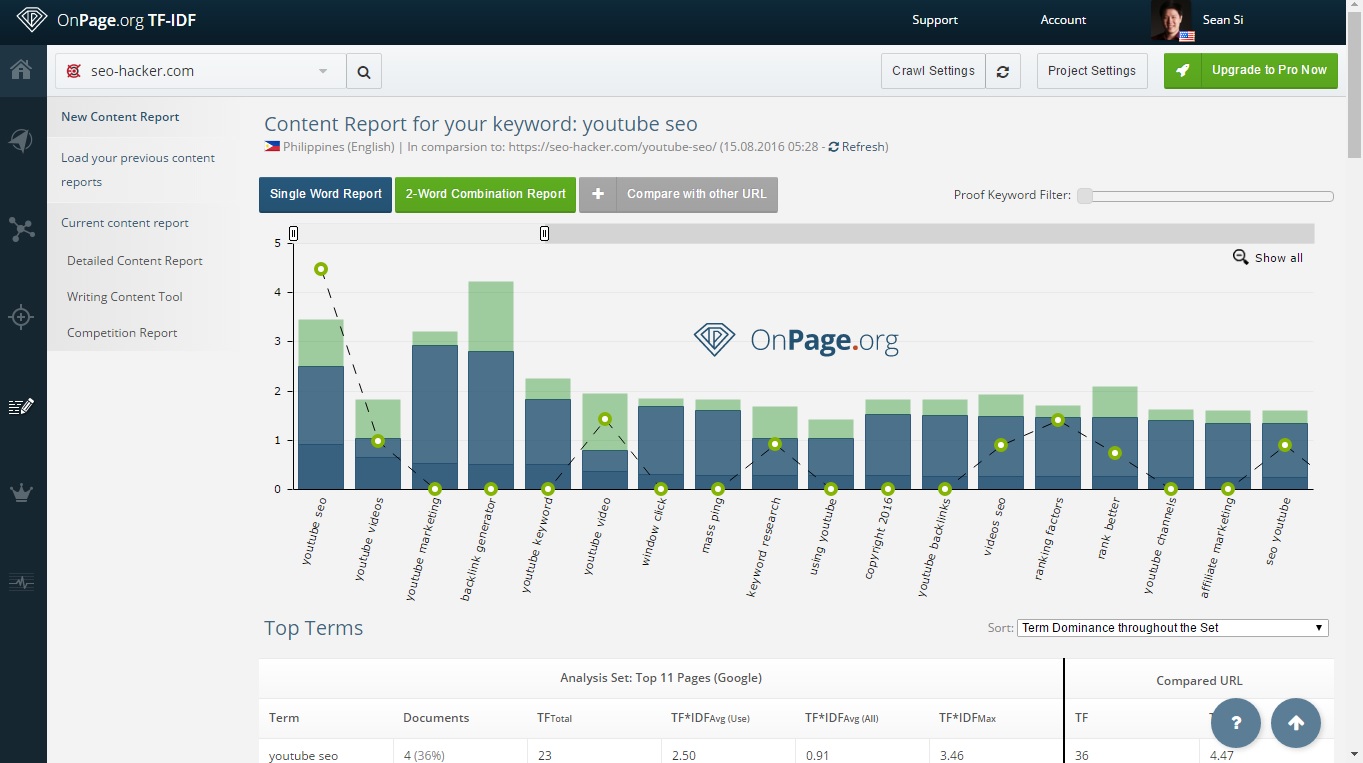The width and height of the screenshot is (1363, 763).
Task: Click the scroll-to-top arrow button
Action: (1296, 723)
